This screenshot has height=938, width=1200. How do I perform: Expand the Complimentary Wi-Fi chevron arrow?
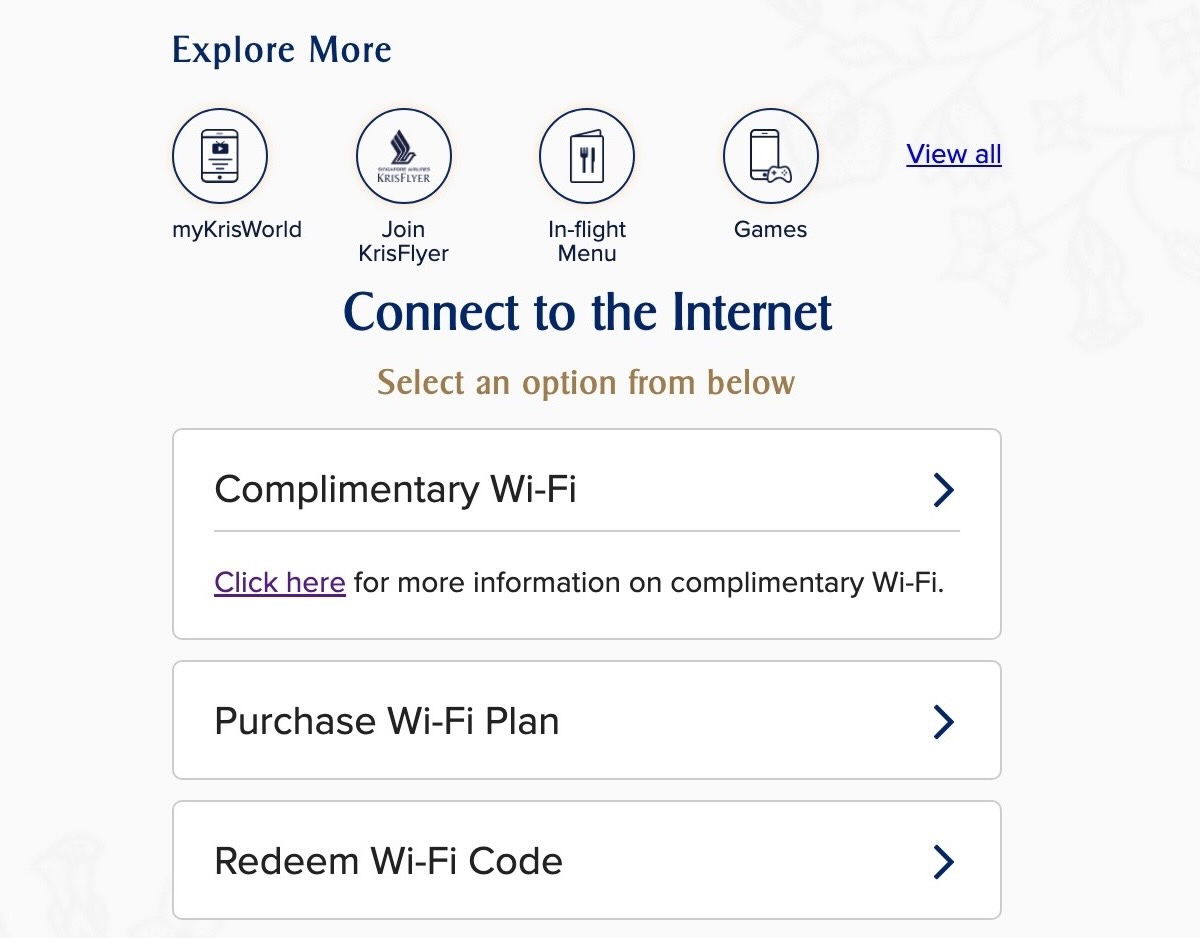pyautogui.click(x=943, y=490)
